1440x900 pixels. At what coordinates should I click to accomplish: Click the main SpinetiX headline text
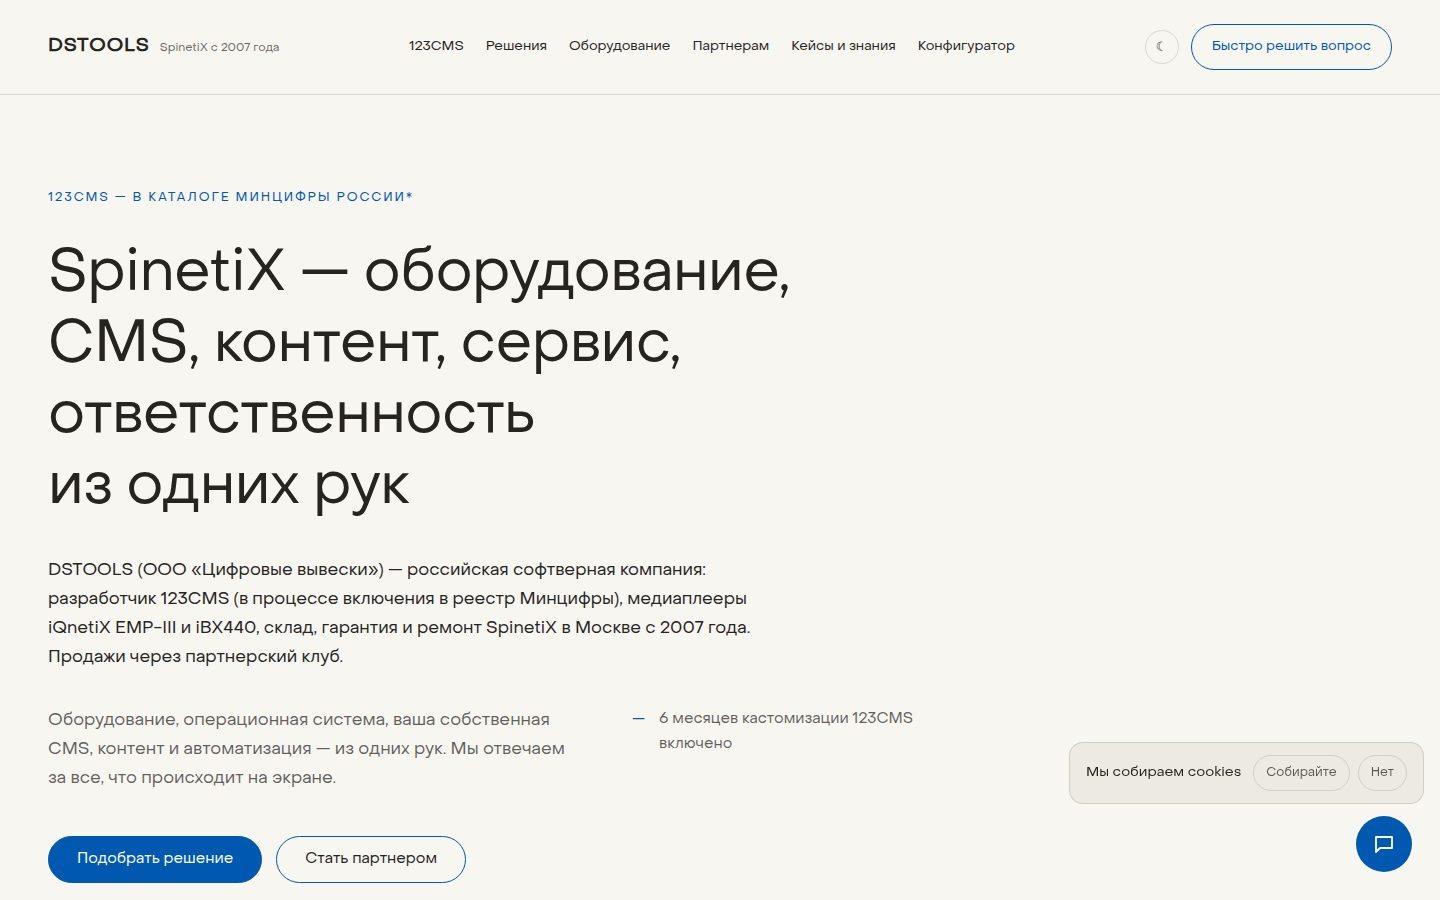[x=419, y=378]
